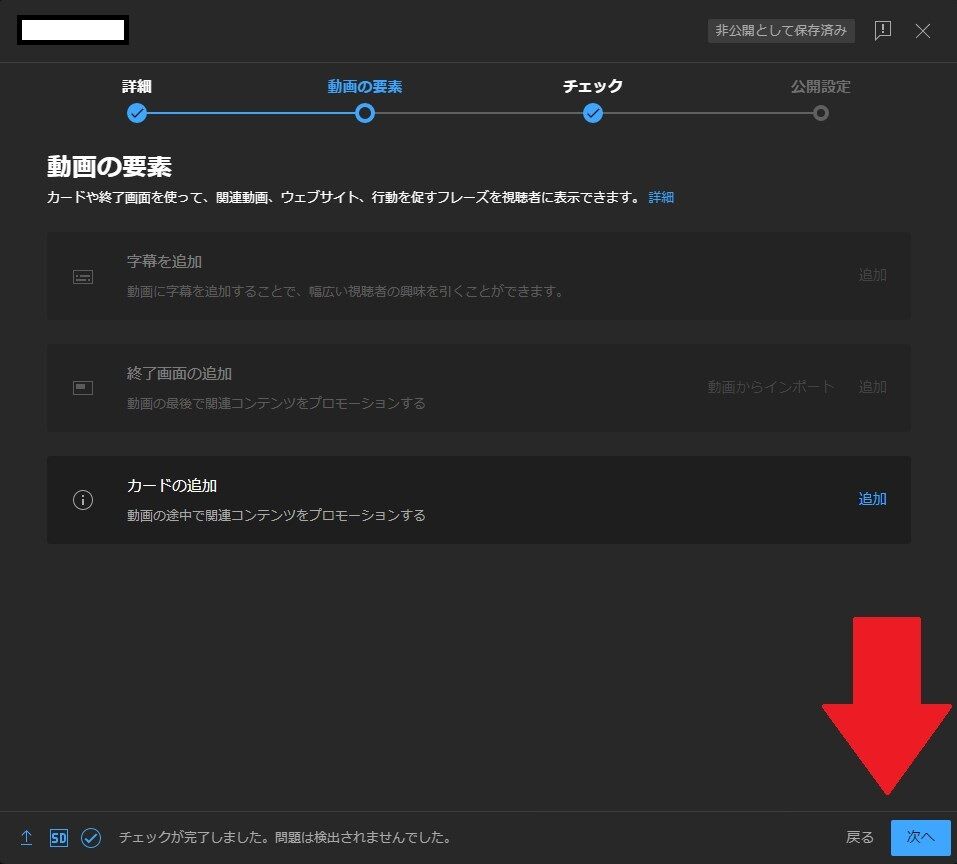Click 追加 in the カードの追加 row

point(872,499)
